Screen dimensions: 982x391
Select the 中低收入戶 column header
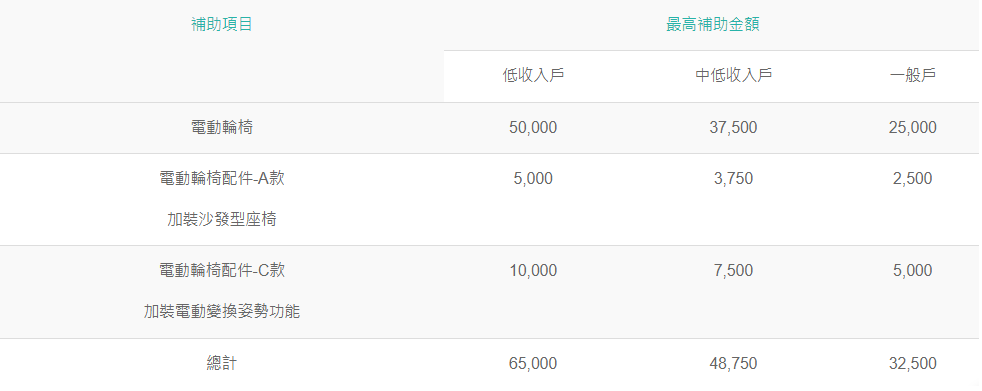click(733, 76)
